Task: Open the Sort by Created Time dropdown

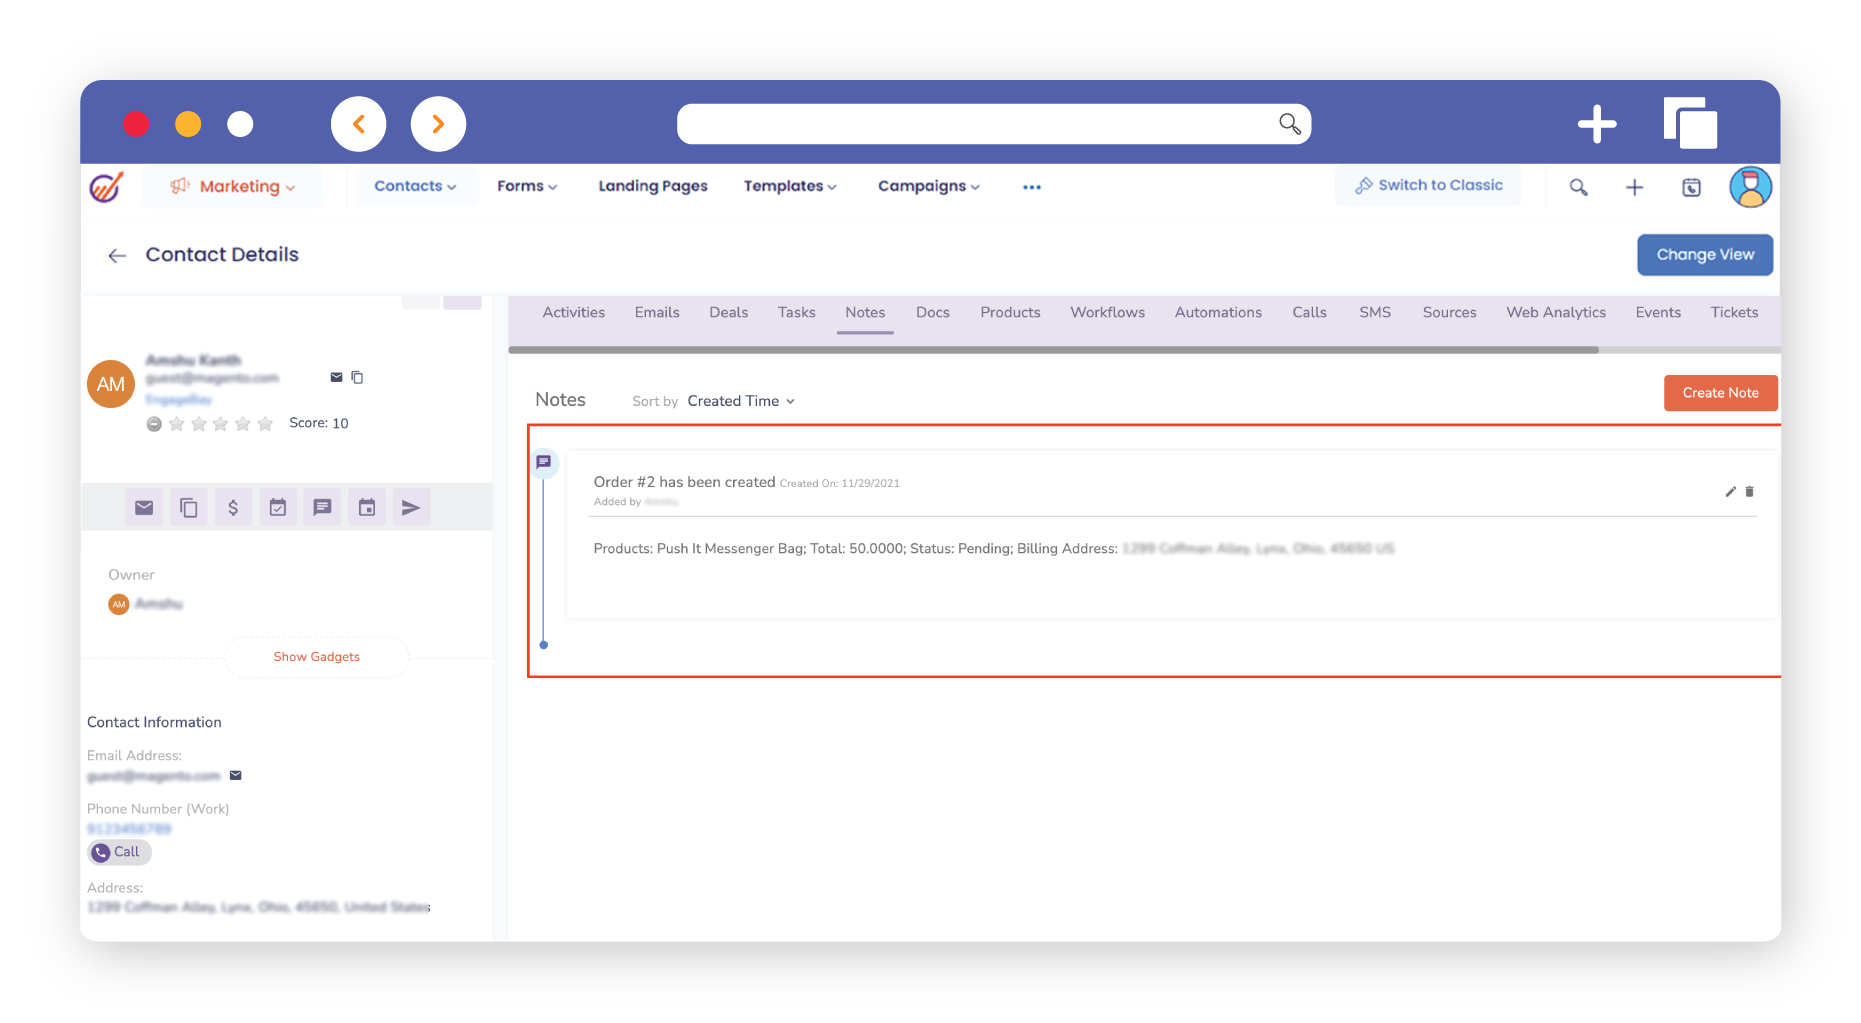Action: coord(741,401)
